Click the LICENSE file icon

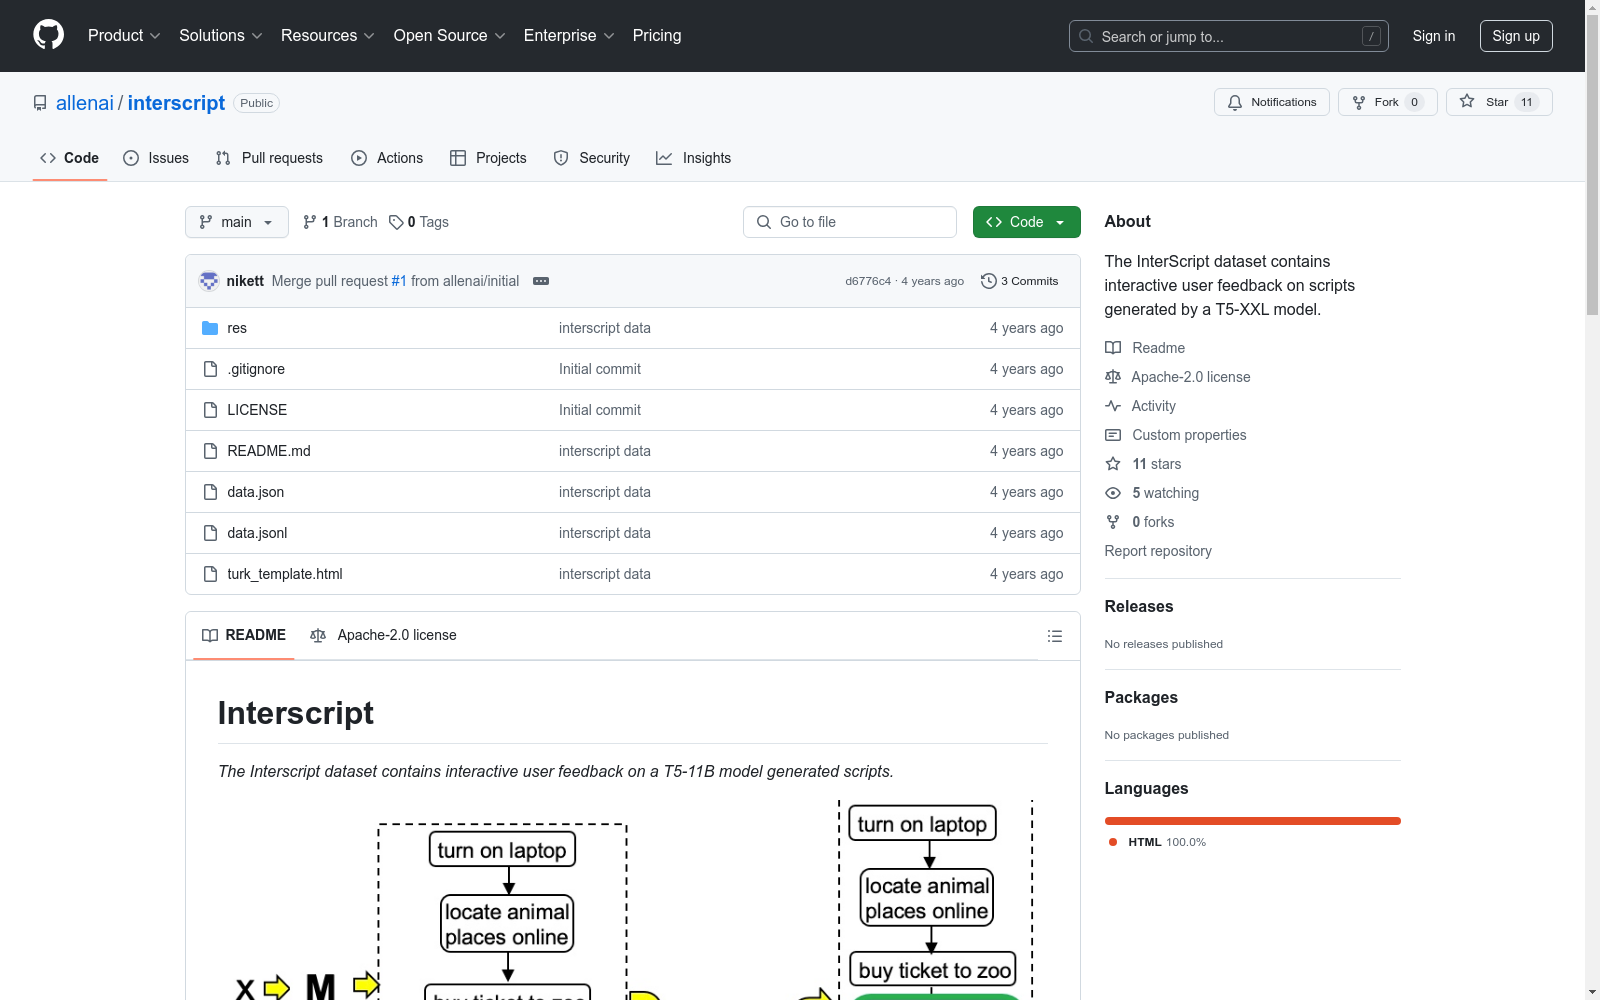pyautogui.click(x=210, y=410)
